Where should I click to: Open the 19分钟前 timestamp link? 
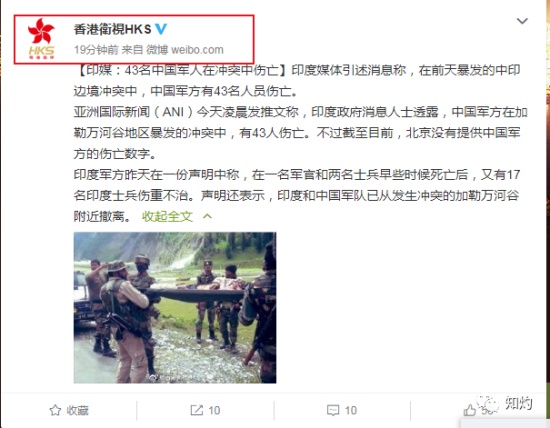click(96, 50)
